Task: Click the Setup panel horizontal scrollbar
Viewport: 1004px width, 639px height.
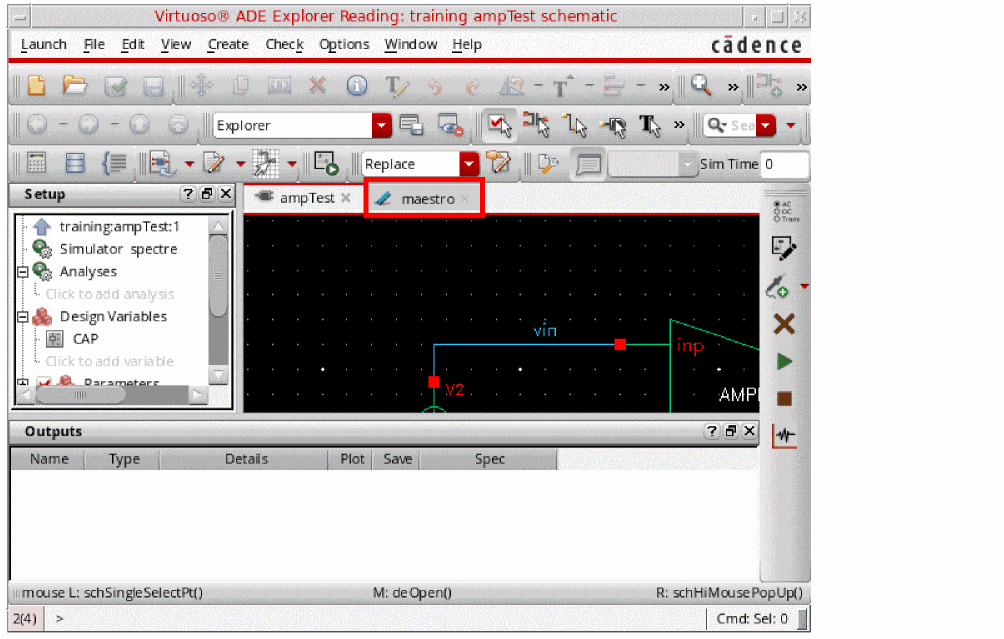Action: tap(80, 395)
